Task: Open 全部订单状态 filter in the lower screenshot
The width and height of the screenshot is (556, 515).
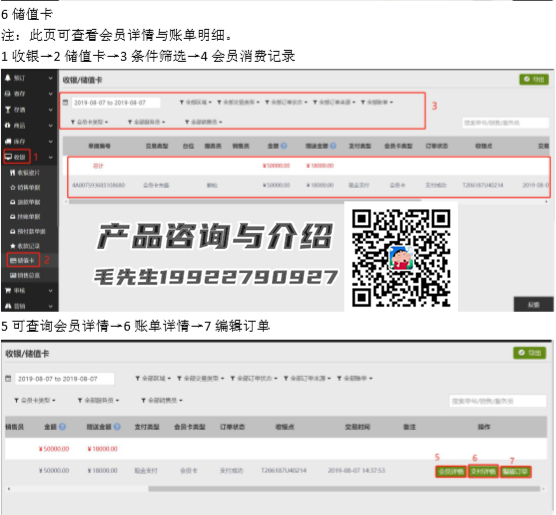Action: 254,378
